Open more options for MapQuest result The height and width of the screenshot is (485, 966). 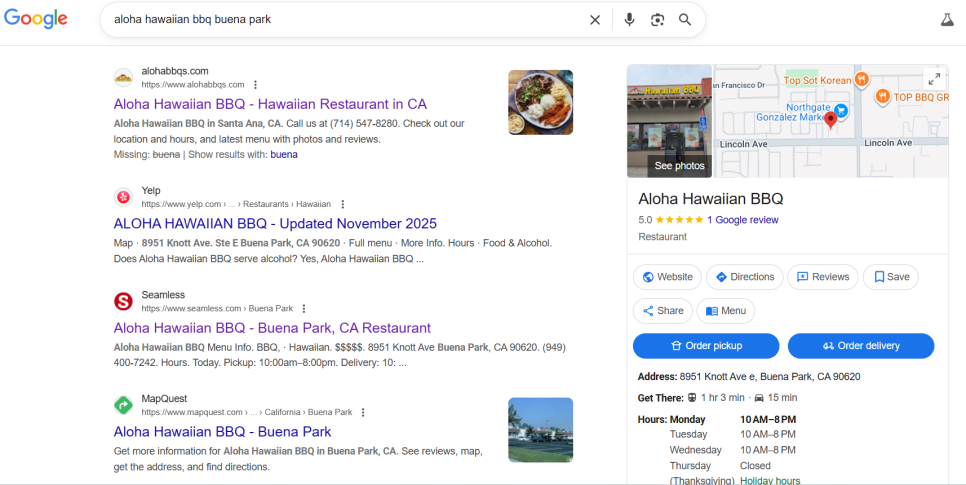click(x=363, y=412)
